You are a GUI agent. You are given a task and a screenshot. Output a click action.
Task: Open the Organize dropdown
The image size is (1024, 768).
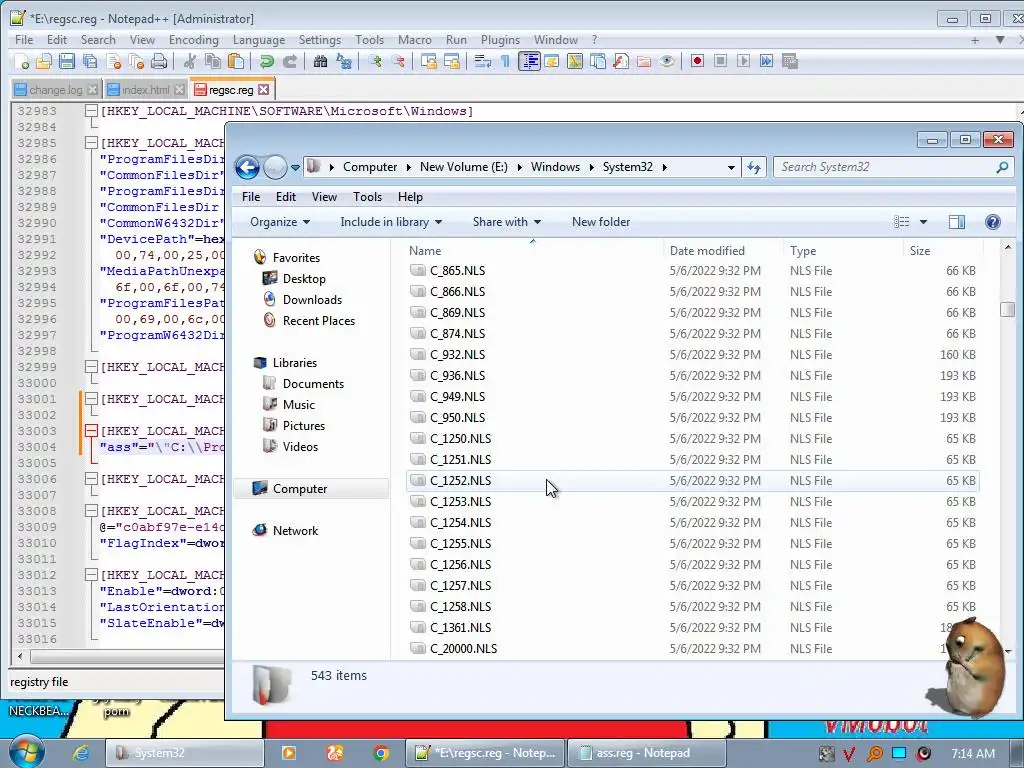(280, 222)
